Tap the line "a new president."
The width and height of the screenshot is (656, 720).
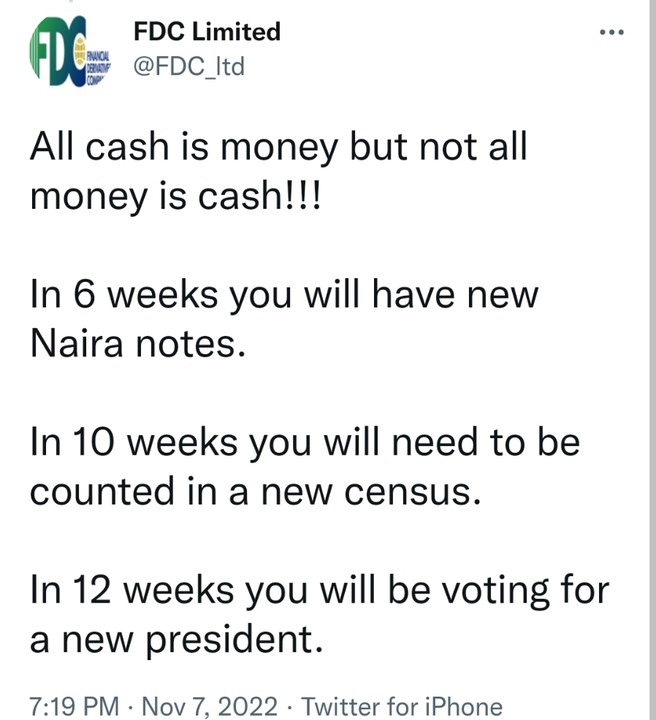176,639
